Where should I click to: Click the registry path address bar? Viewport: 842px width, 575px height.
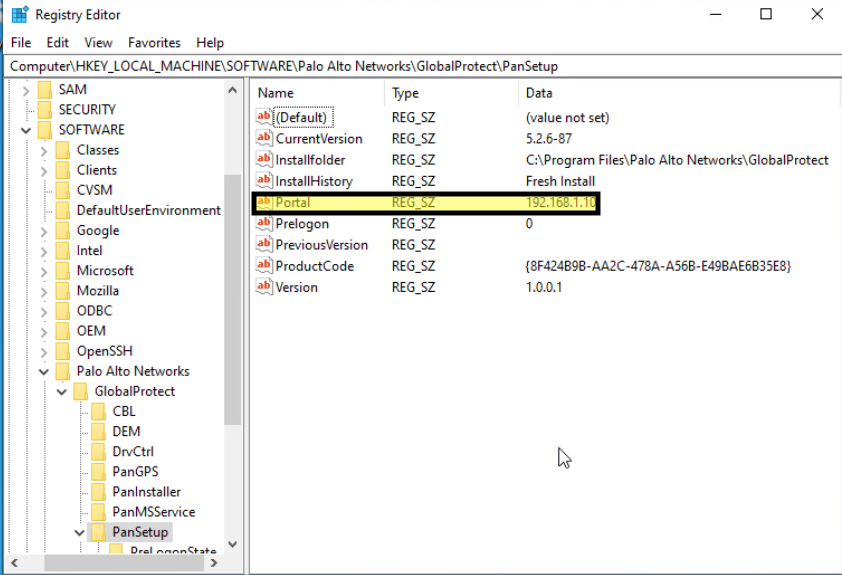click(424, 66)
